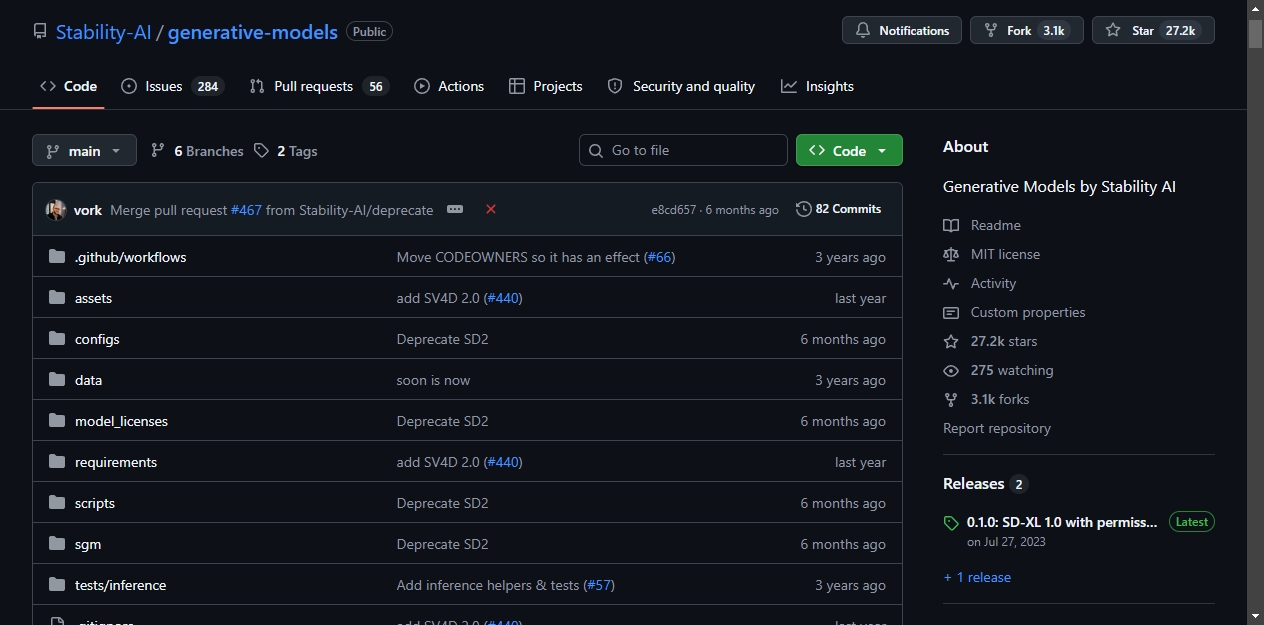This screenshot has width=1264, height=625.
Task: Star the repository with the Star button
Action: [1153, 30]
